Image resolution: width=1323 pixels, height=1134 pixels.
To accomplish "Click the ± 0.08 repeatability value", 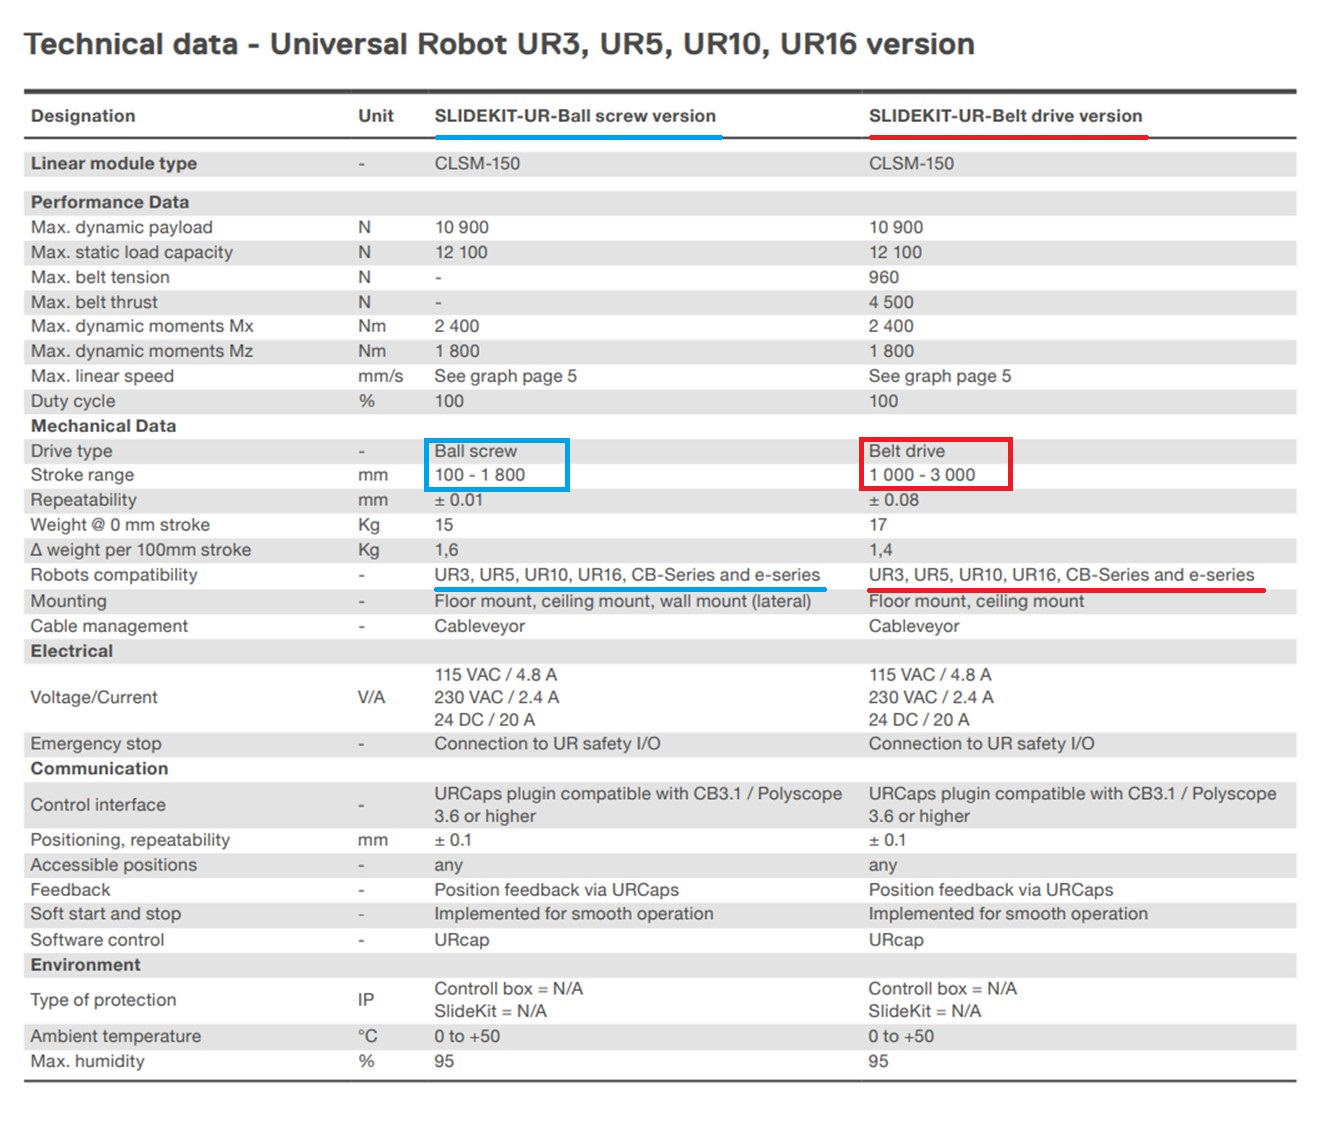I will pos(893,500).
